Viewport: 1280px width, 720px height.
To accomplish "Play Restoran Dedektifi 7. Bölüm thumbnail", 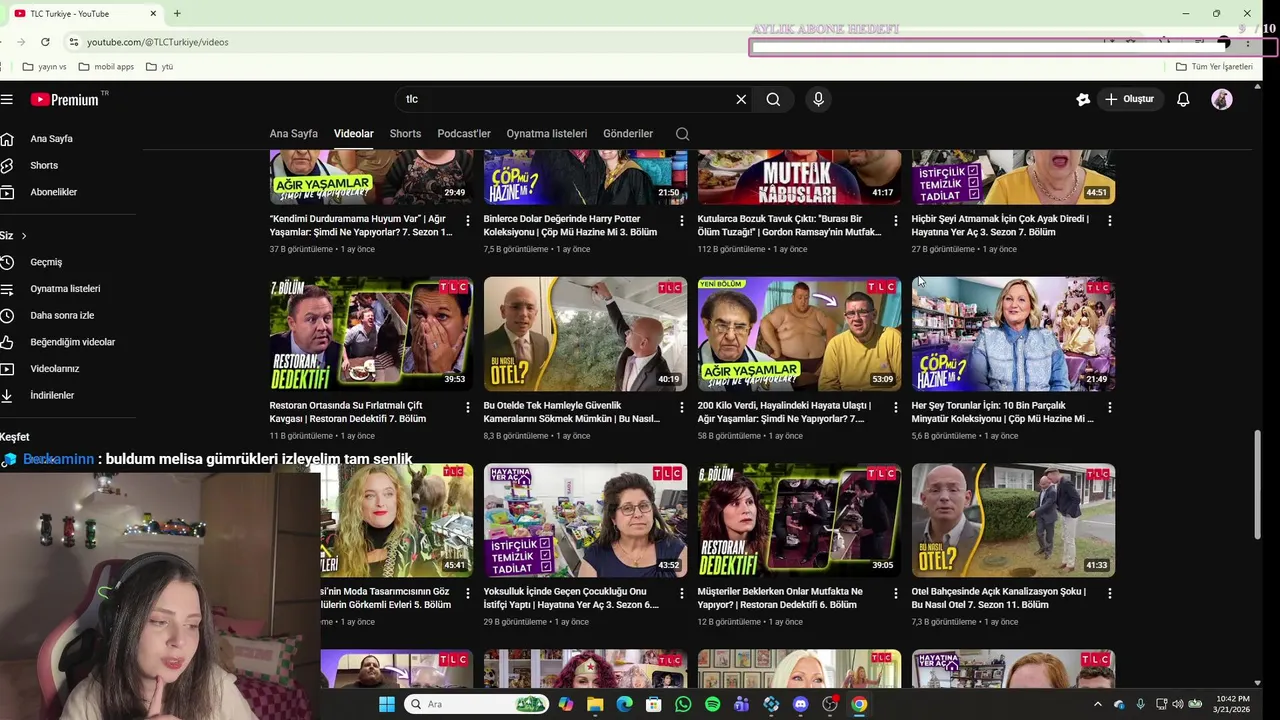I will point(371,333).
